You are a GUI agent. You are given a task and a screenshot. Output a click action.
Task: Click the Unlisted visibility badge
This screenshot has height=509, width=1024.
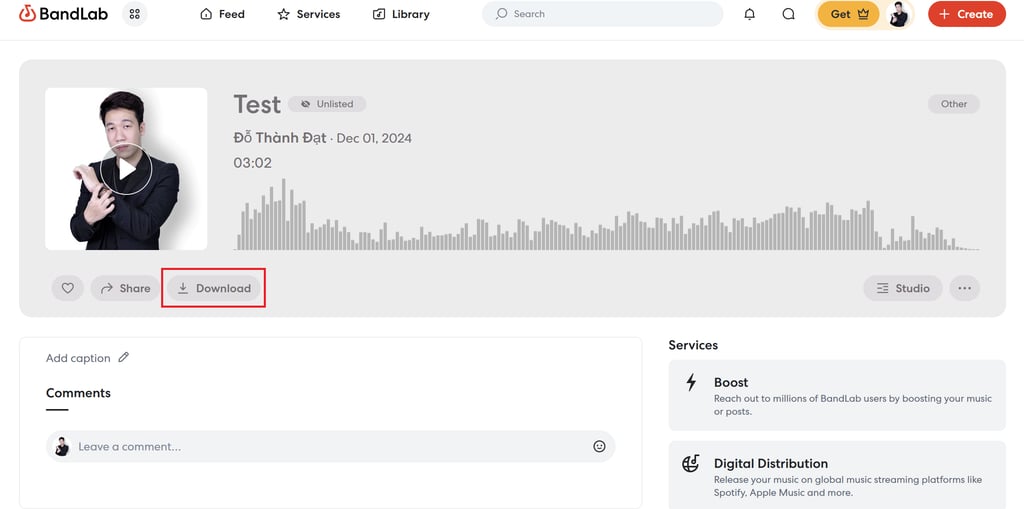pyautogui.click(x=327, y=104)
